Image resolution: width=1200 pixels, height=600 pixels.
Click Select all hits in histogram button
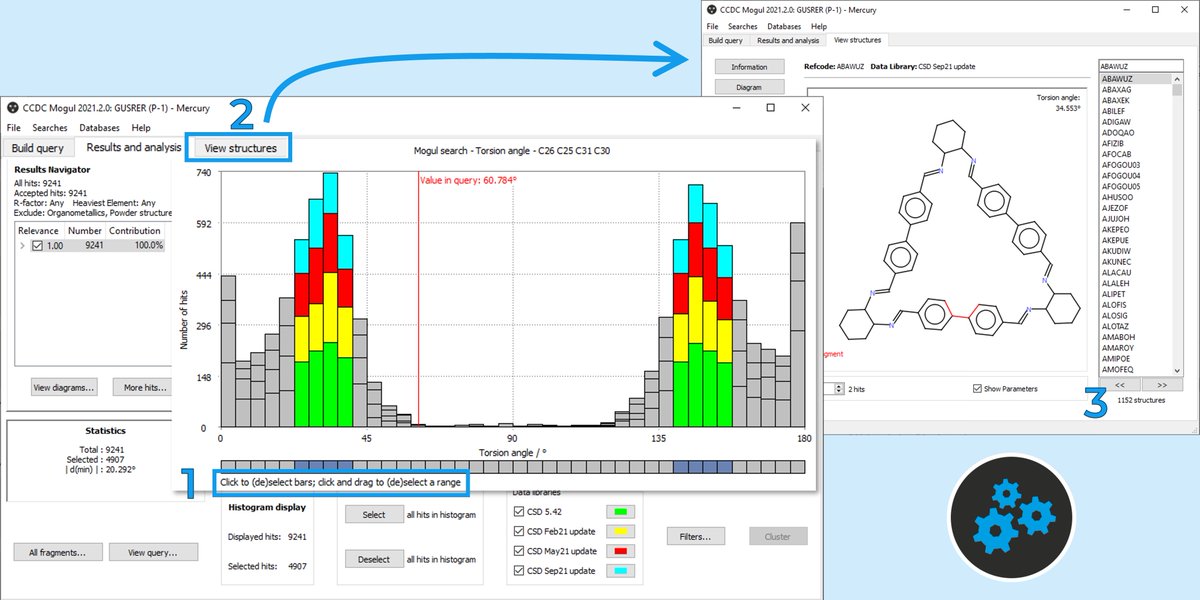374,515
